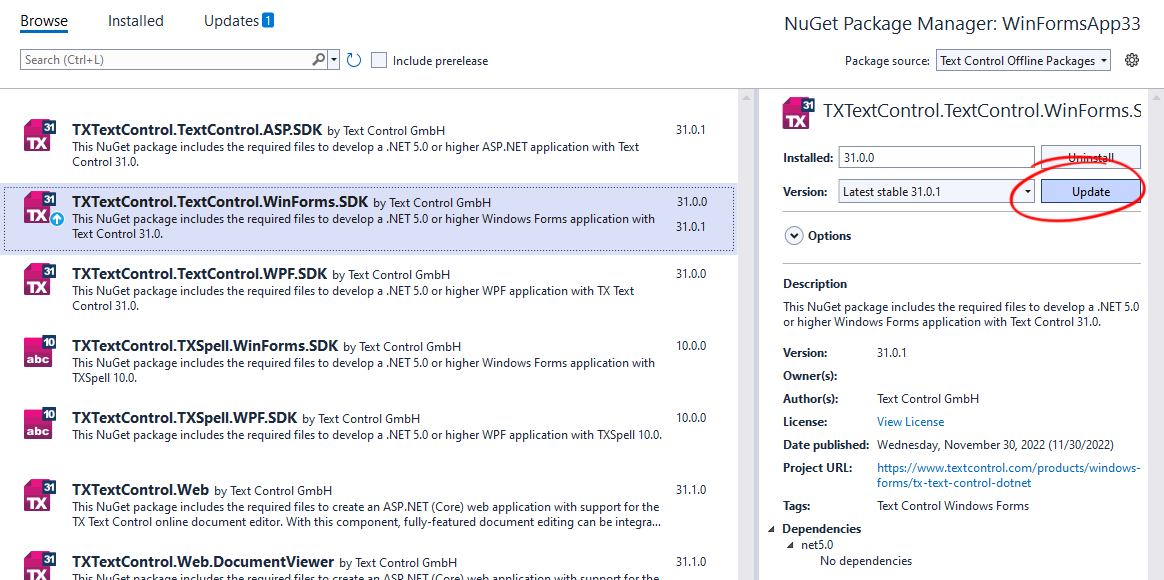Click the updates count badge
The image size is (1164, 580).
tap(267, 21)
